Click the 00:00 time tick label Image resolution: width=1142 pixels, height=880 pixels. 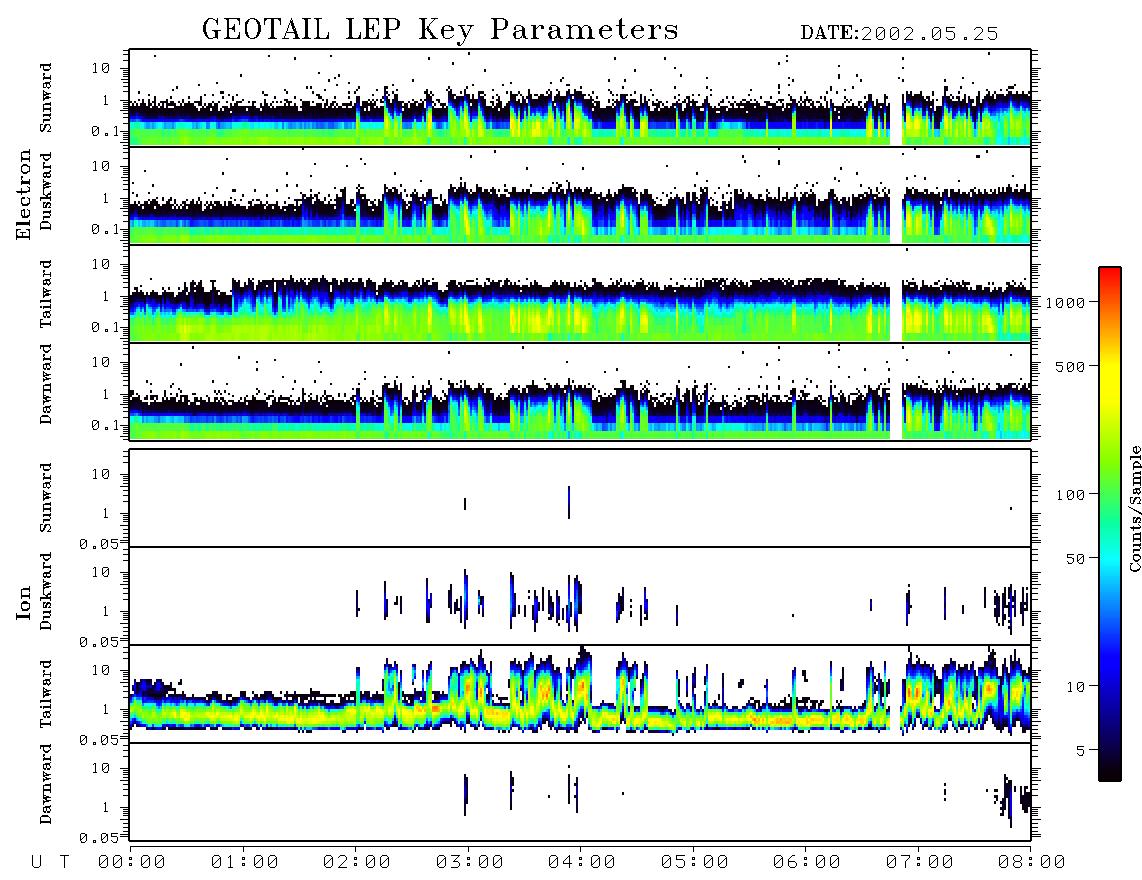132,862
